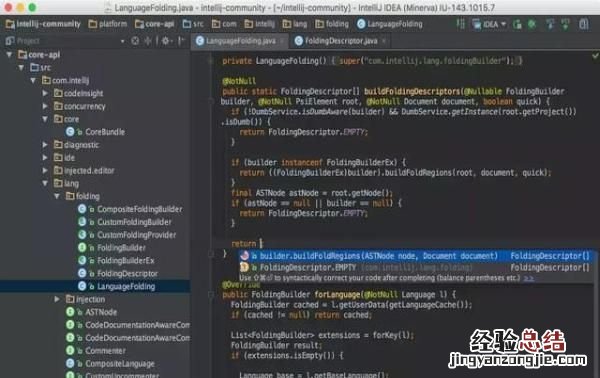Image resolution: width=600 pixels, height=378 pixels.
Task: Expand the injection package
Action: coord(57,299)
